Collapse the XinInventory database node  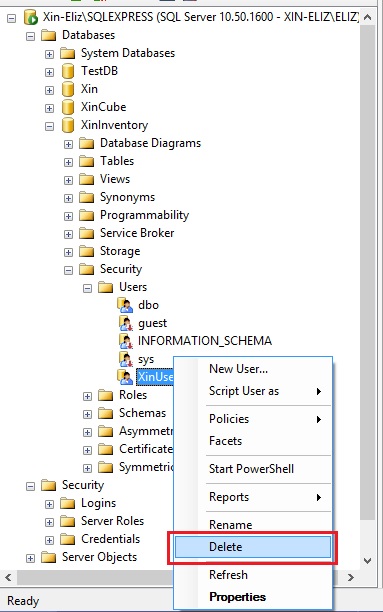(49, 126)
